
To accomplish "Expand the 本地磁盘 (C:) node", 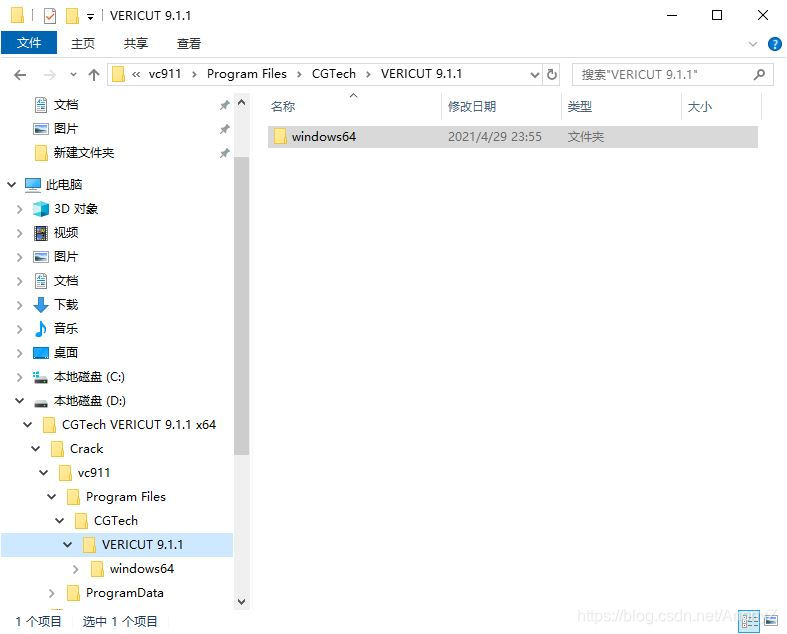I will (20, 377).
